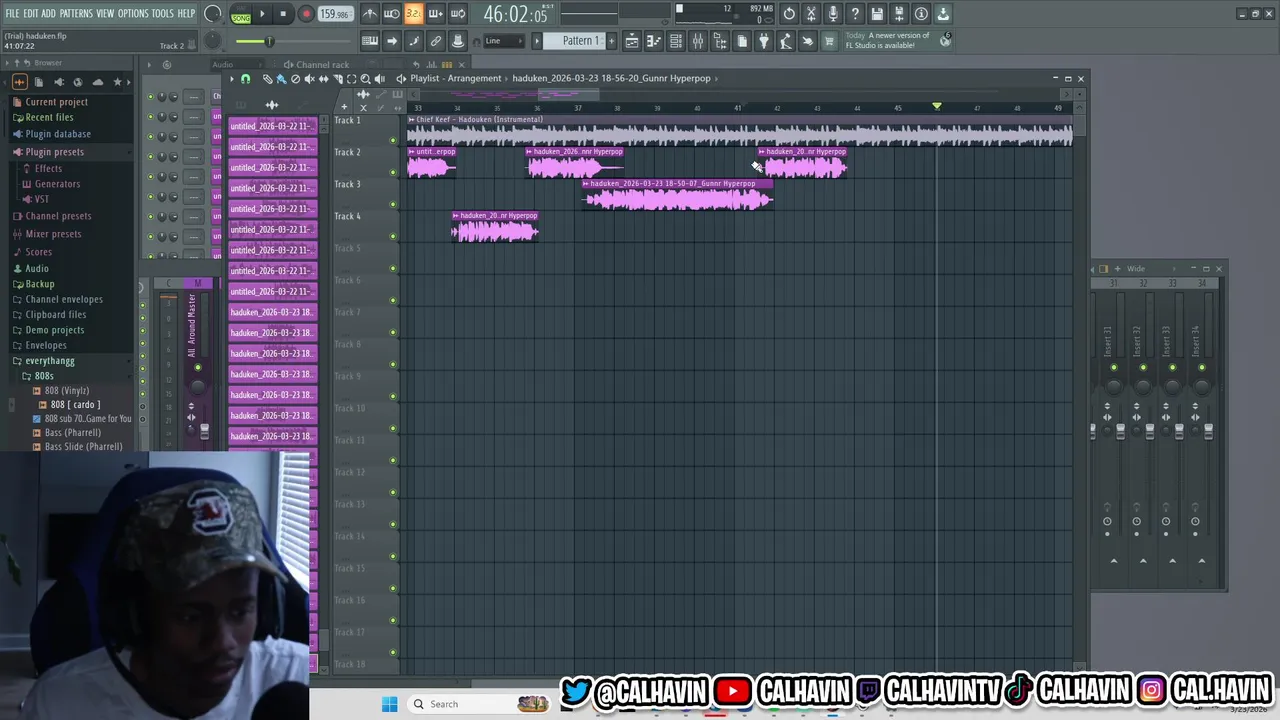The image size is (1280, 720).
Task: Click the breadcrumb arrow after Gunnr Hyperpop
Action: point(718,78)
